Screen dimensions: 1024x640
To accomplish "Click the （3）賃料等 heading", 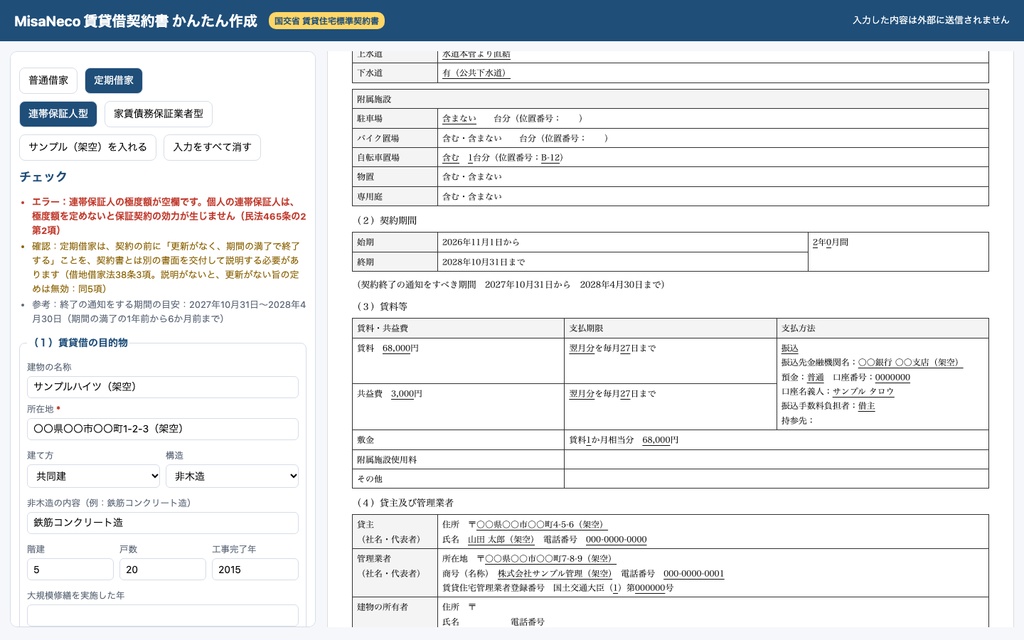I will tap(380, 306).
